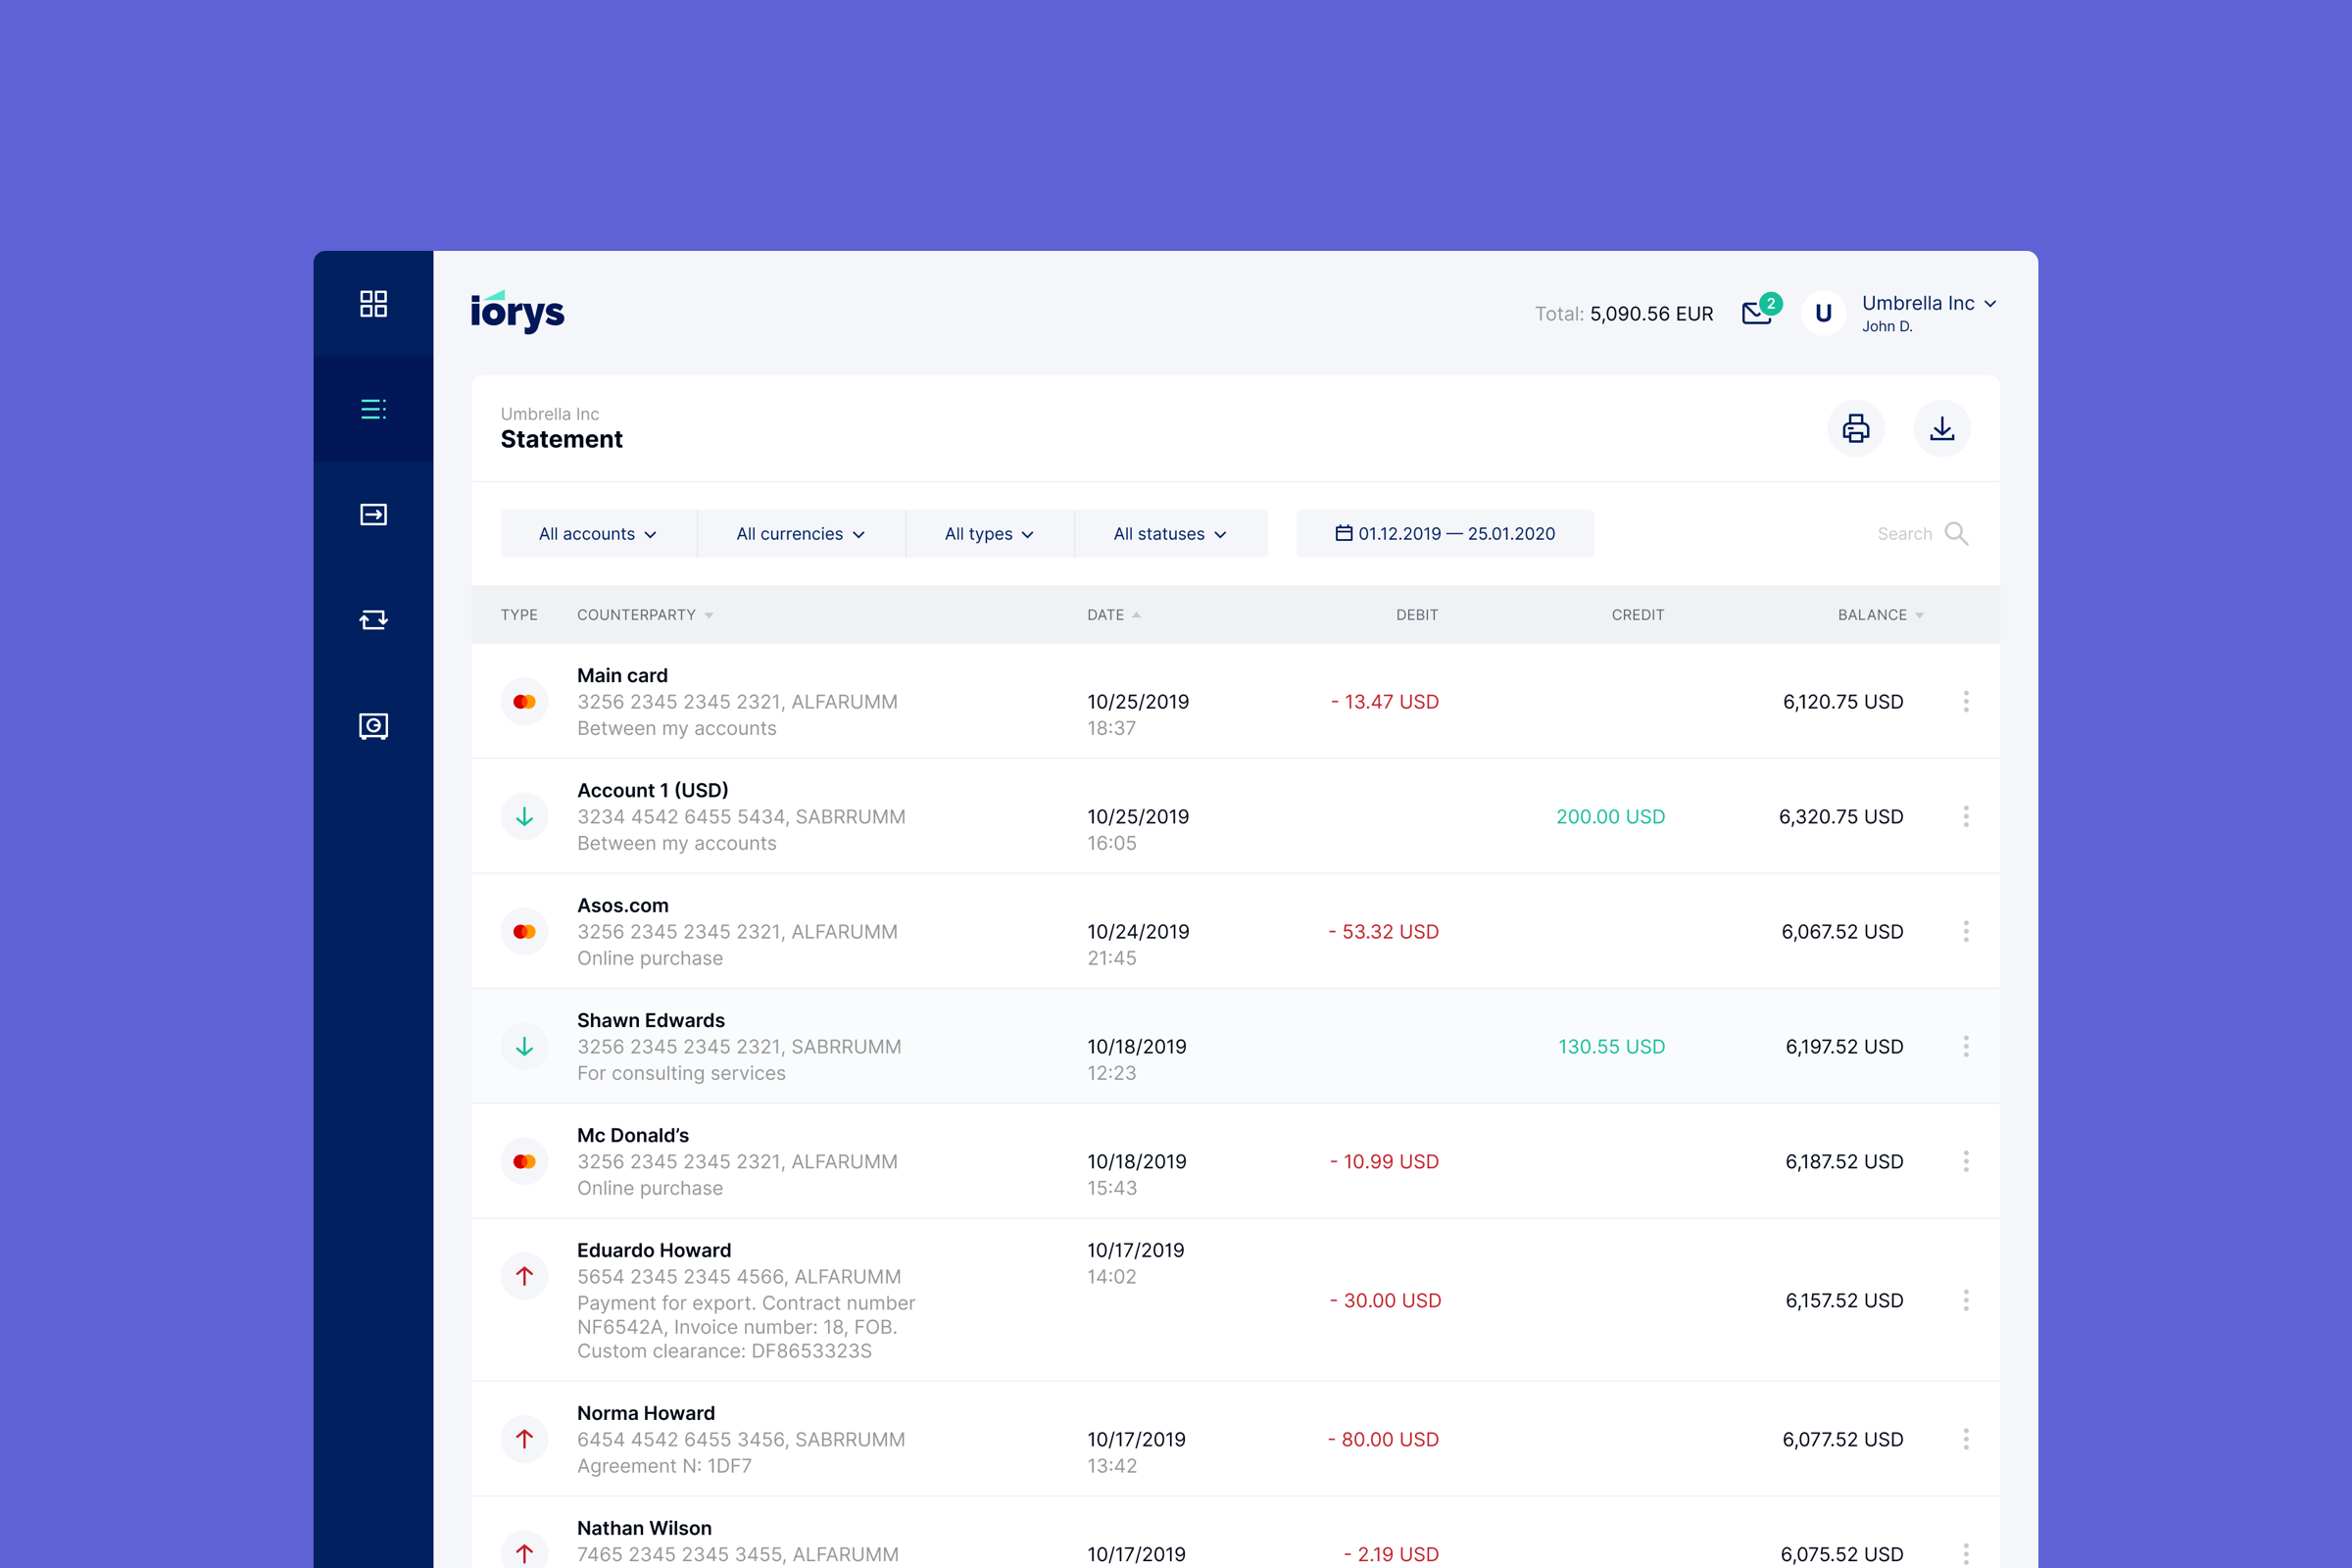Sort by Counterparty column
Viewport: 2352px width, 1568px height.
click(x=645, y=614)
